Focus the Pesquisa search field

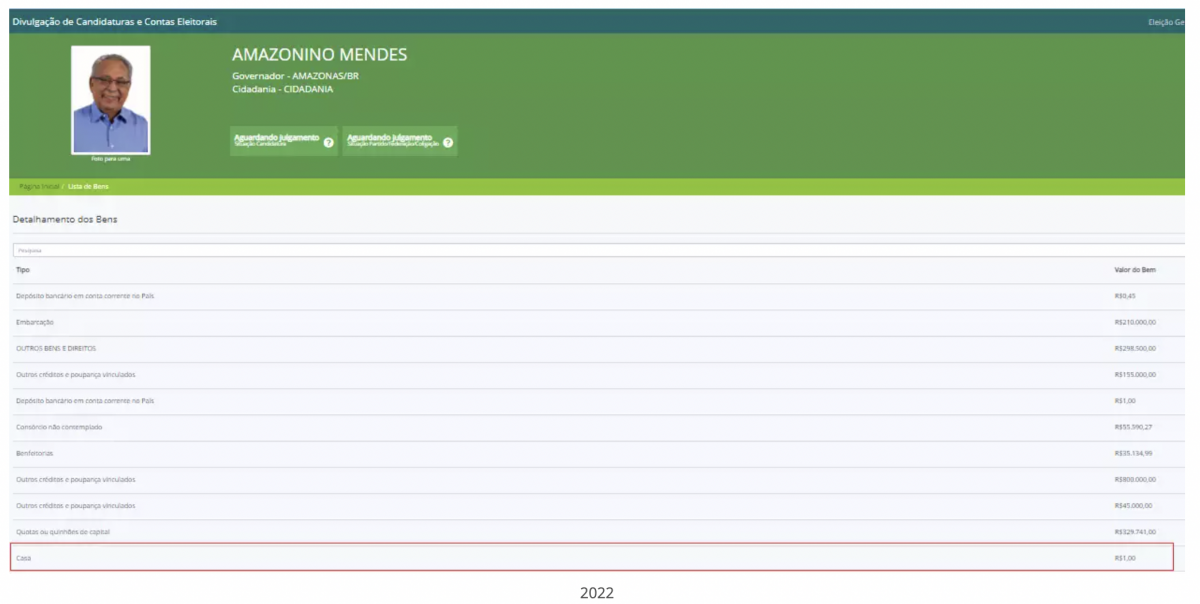598,250
